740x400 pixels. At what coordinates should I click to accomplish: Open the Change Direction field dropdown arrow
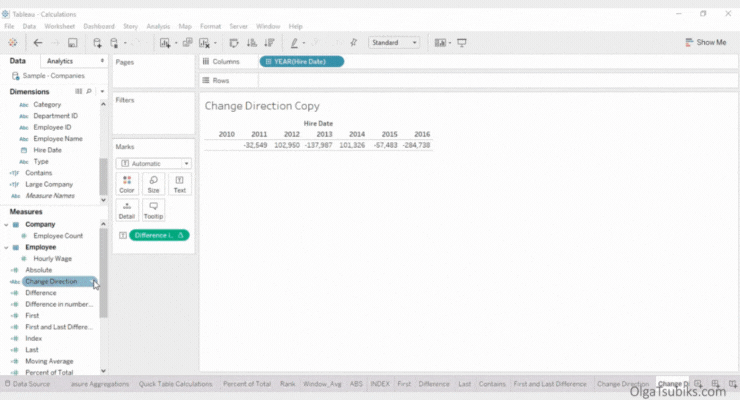coord(93,282)
